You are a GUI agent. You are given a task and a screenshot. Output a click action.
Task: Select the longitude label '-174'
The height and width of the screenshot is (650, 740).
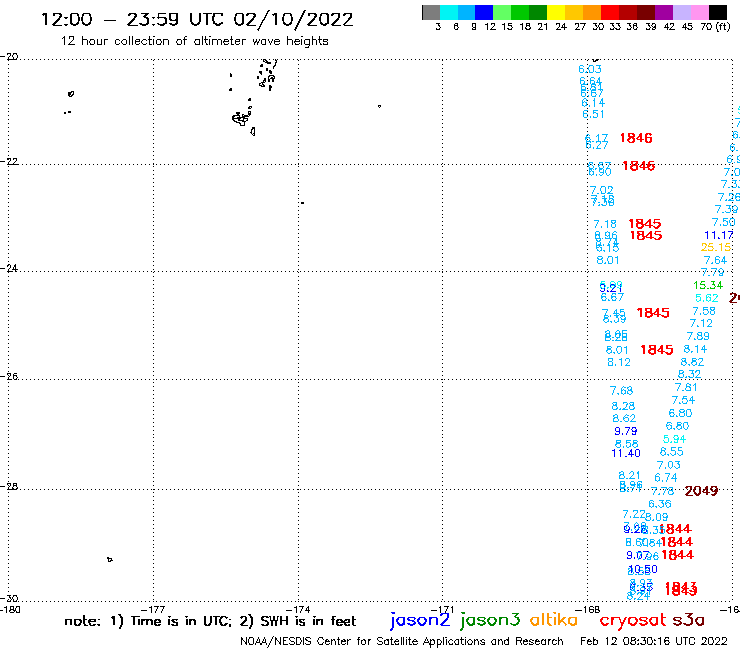point(298,609)
